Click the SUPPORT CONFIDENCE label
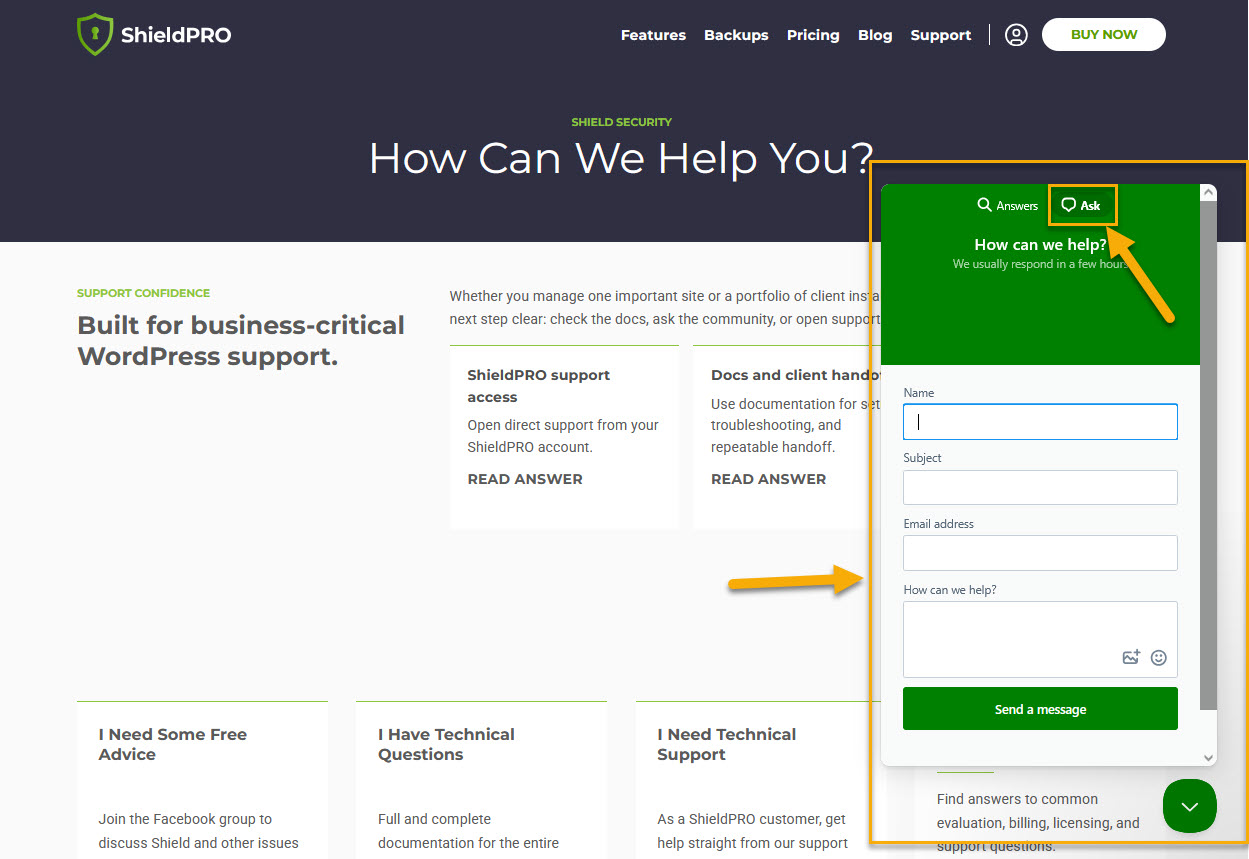The image size is (1249, 859). [x=143, y=293]
